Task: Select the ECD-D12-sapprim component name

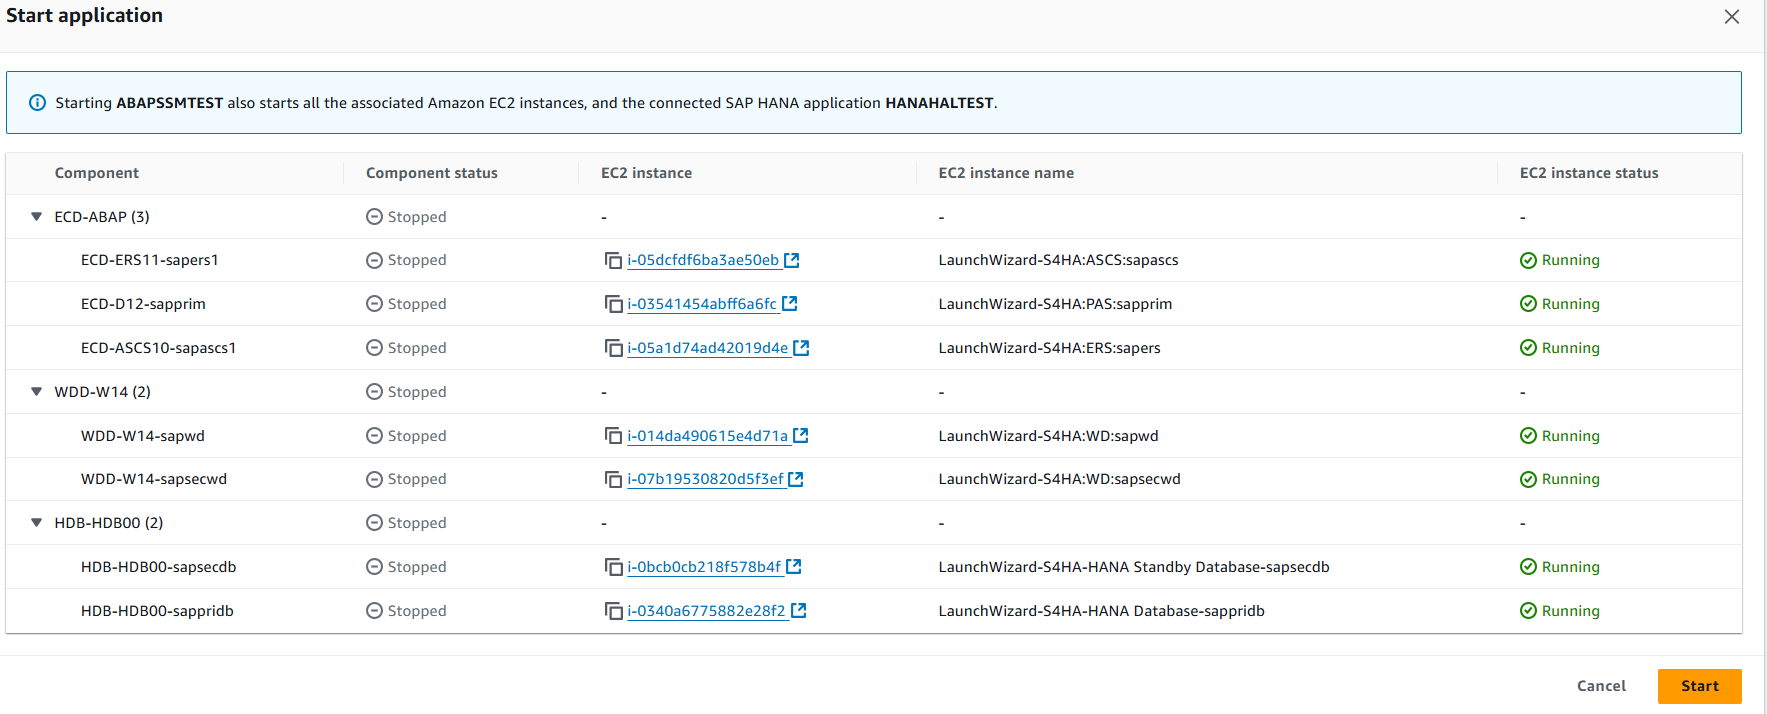Action: click(x=143, y=304)
